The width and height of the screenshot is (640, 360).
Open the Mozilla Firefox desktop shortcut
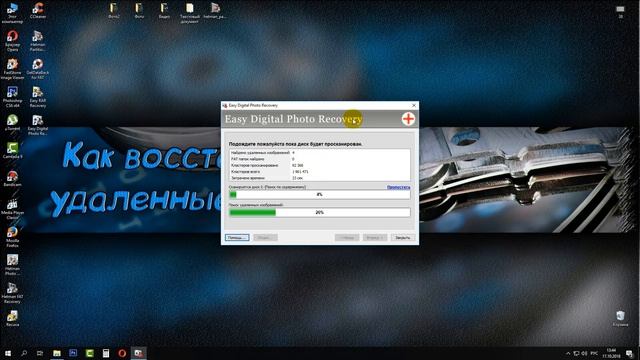click(x=12, y=237)
